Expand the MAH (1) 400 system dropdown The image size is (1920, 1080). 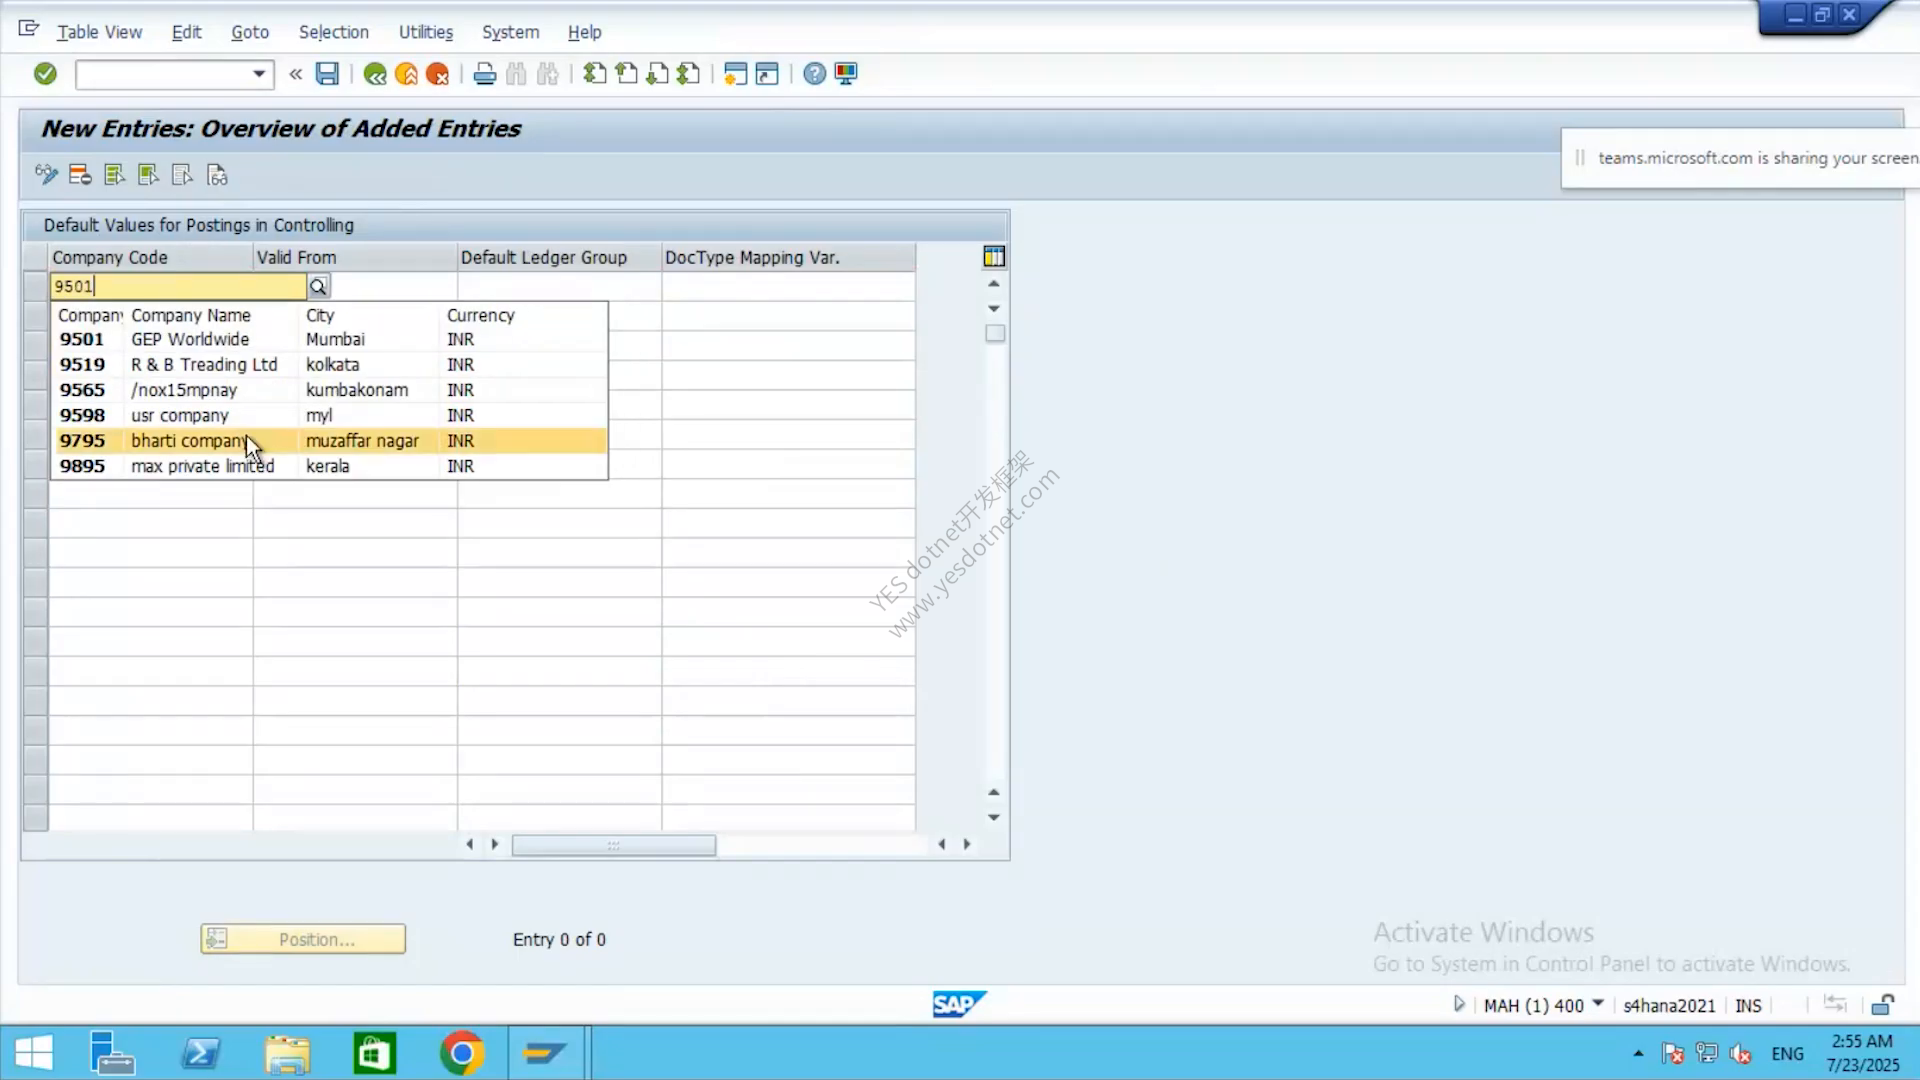1598,1004
